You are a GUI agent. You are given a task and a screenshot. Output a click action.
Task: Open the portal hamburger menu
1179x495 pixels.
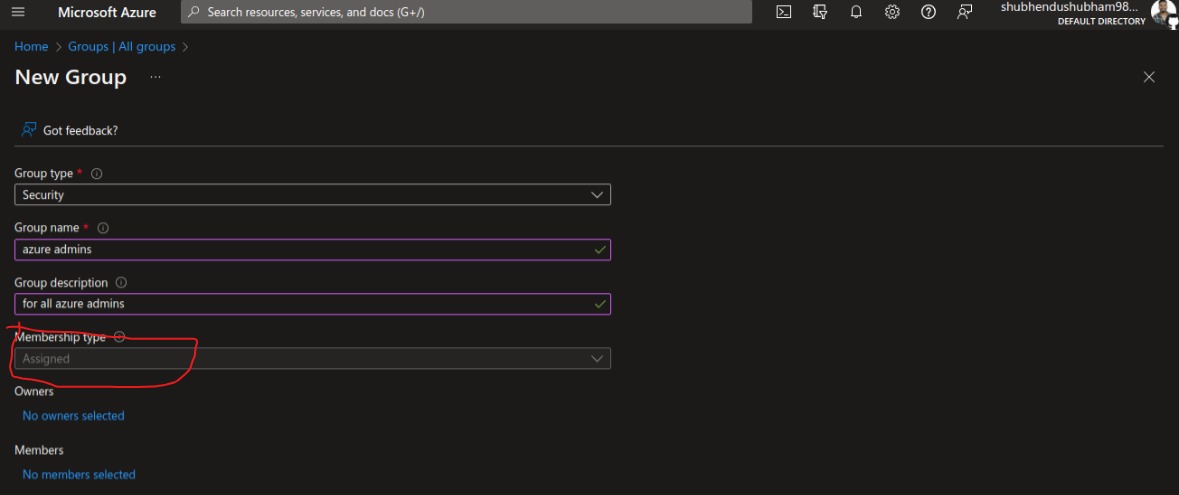click(18, 12)
